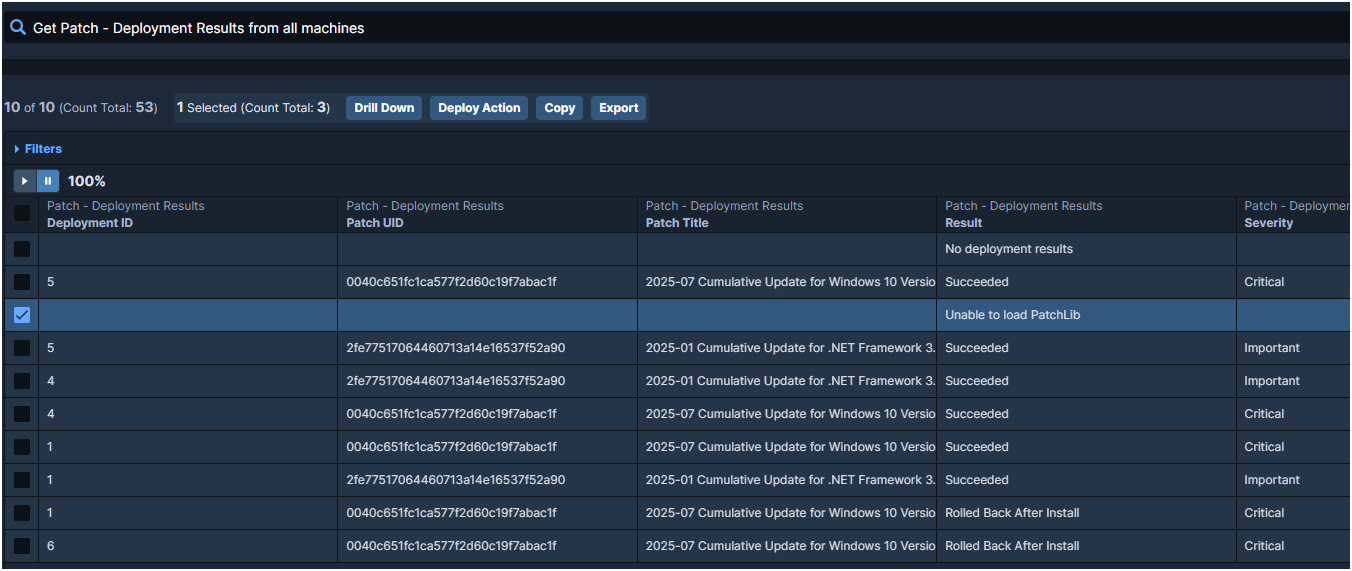Sort by the Patch UID column header
The height and width of the screenshot is (571, 1352).
pyautogui.click(x=375, y=223)
